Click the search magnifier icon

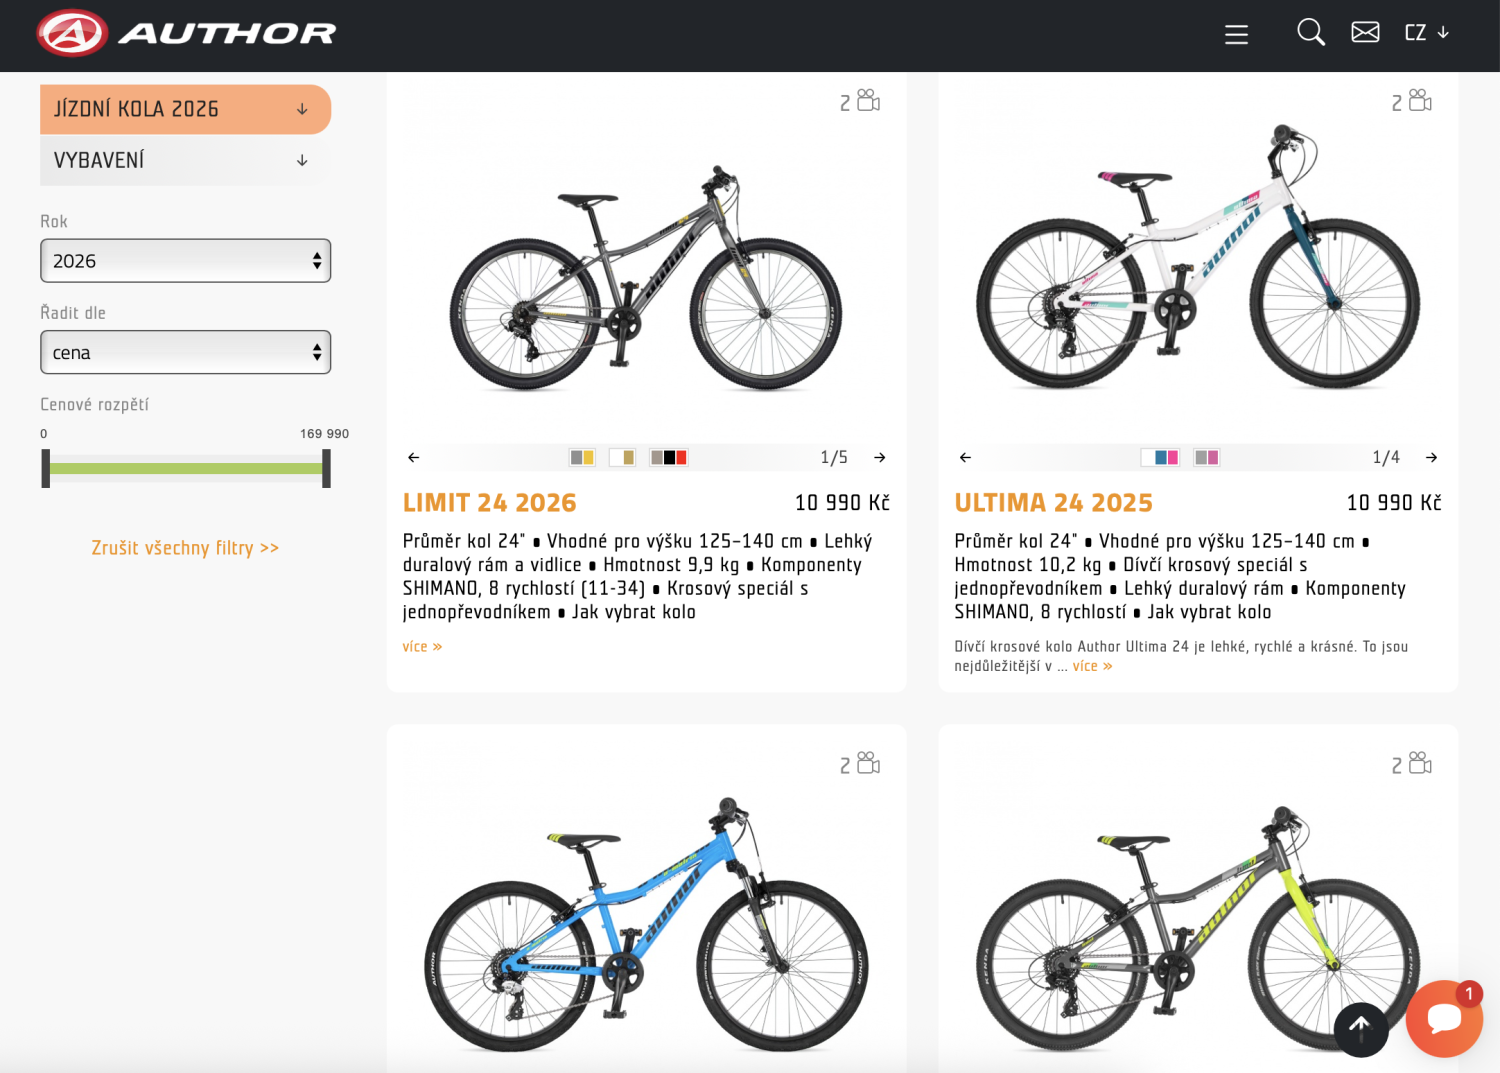click(x=1310, y=32)
